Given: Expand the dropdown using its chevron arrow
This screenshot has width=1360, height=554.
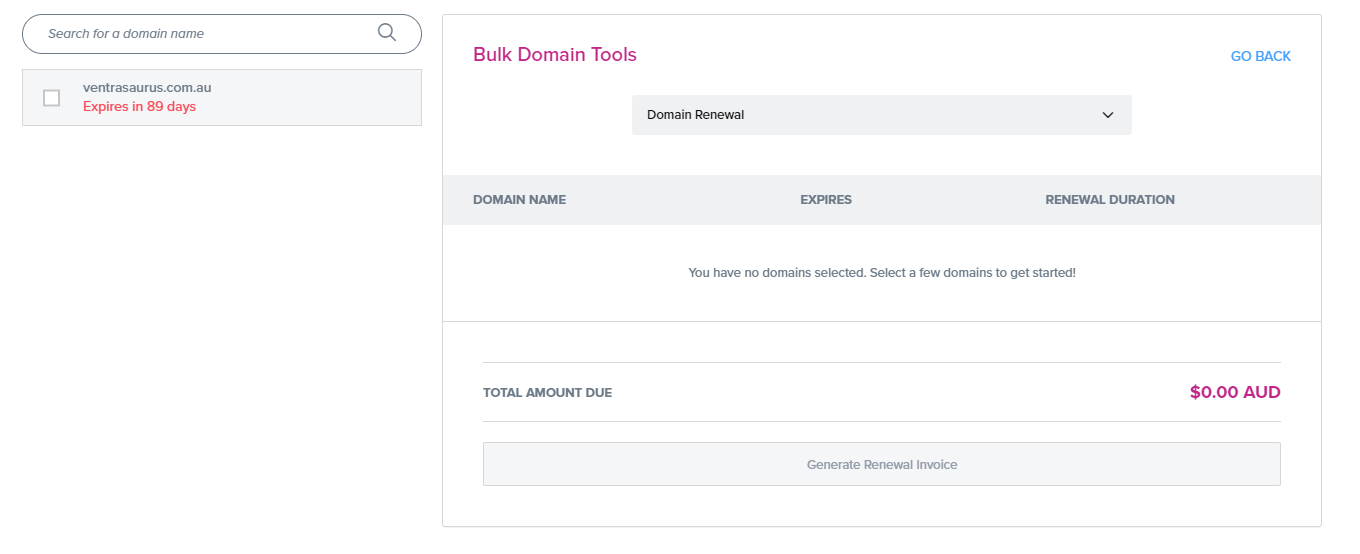Looking at the screenshot, I should click(x=1108, y=115).
